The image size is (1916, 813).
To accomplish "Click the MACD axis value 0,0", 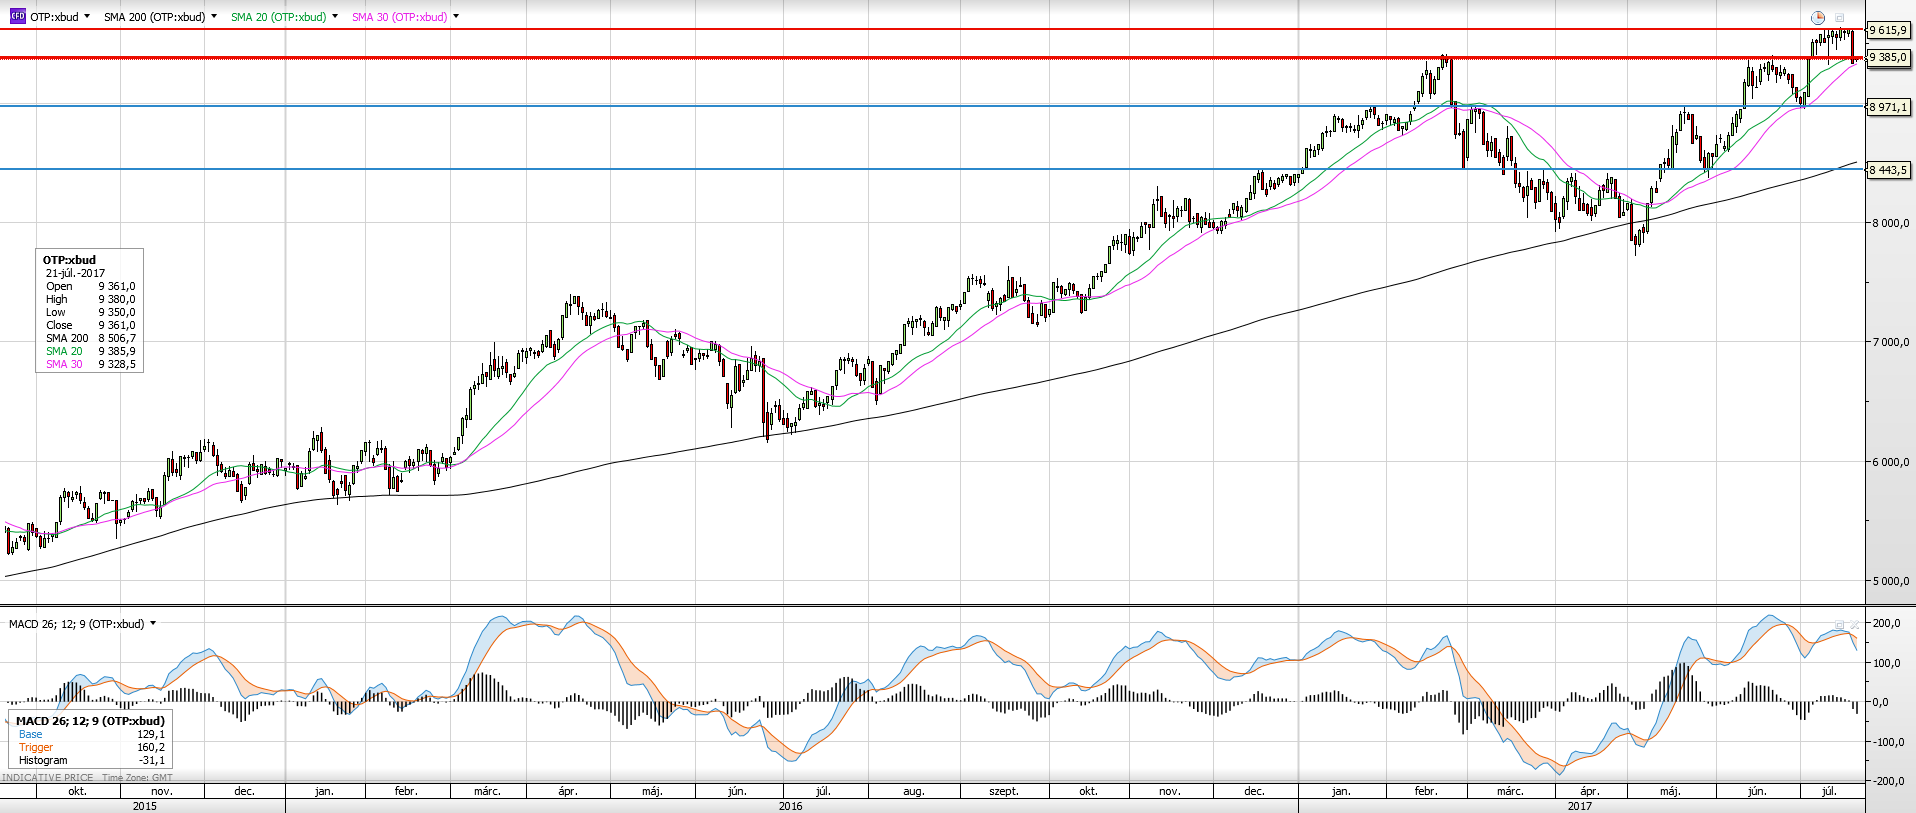I will [x=1881, y=702].
